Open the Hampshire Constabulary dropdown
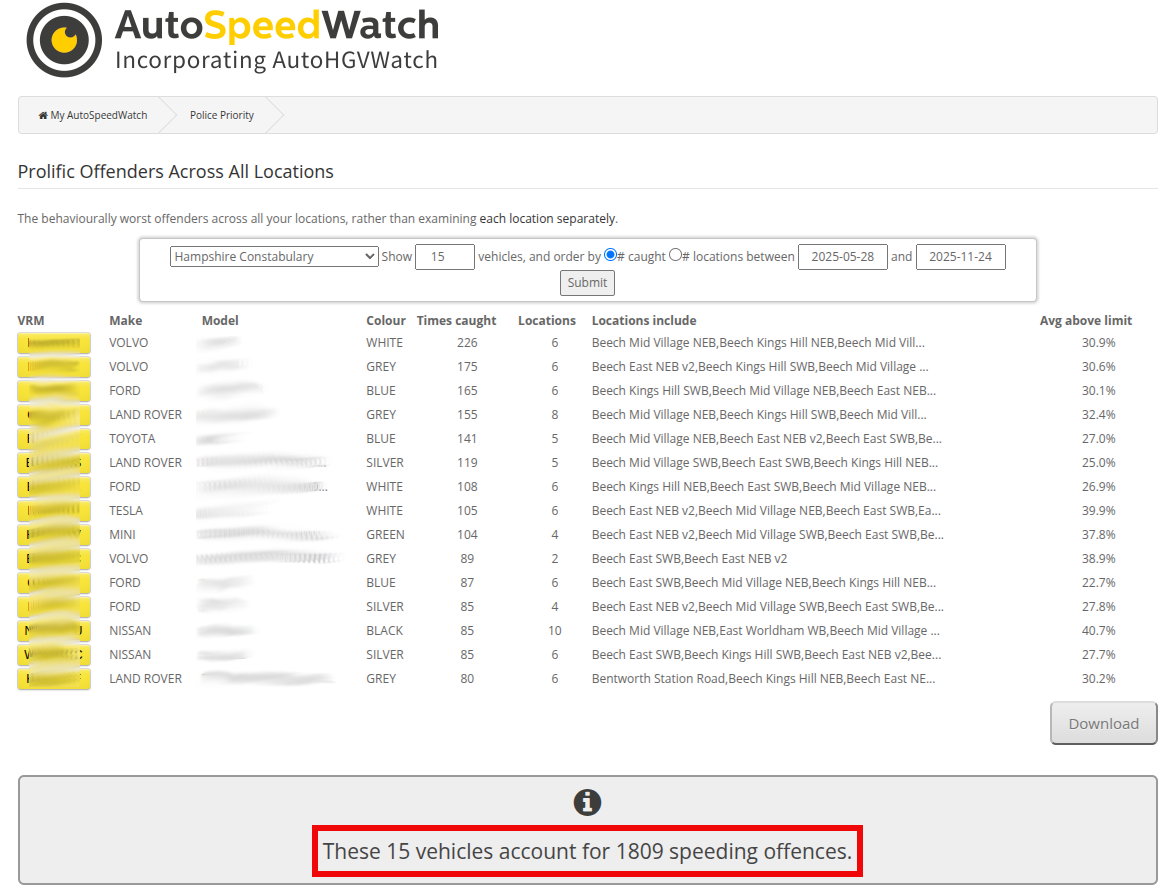The height and width of the screenshot is (895, 1171). pyautogui.click(x=273, y=257)
